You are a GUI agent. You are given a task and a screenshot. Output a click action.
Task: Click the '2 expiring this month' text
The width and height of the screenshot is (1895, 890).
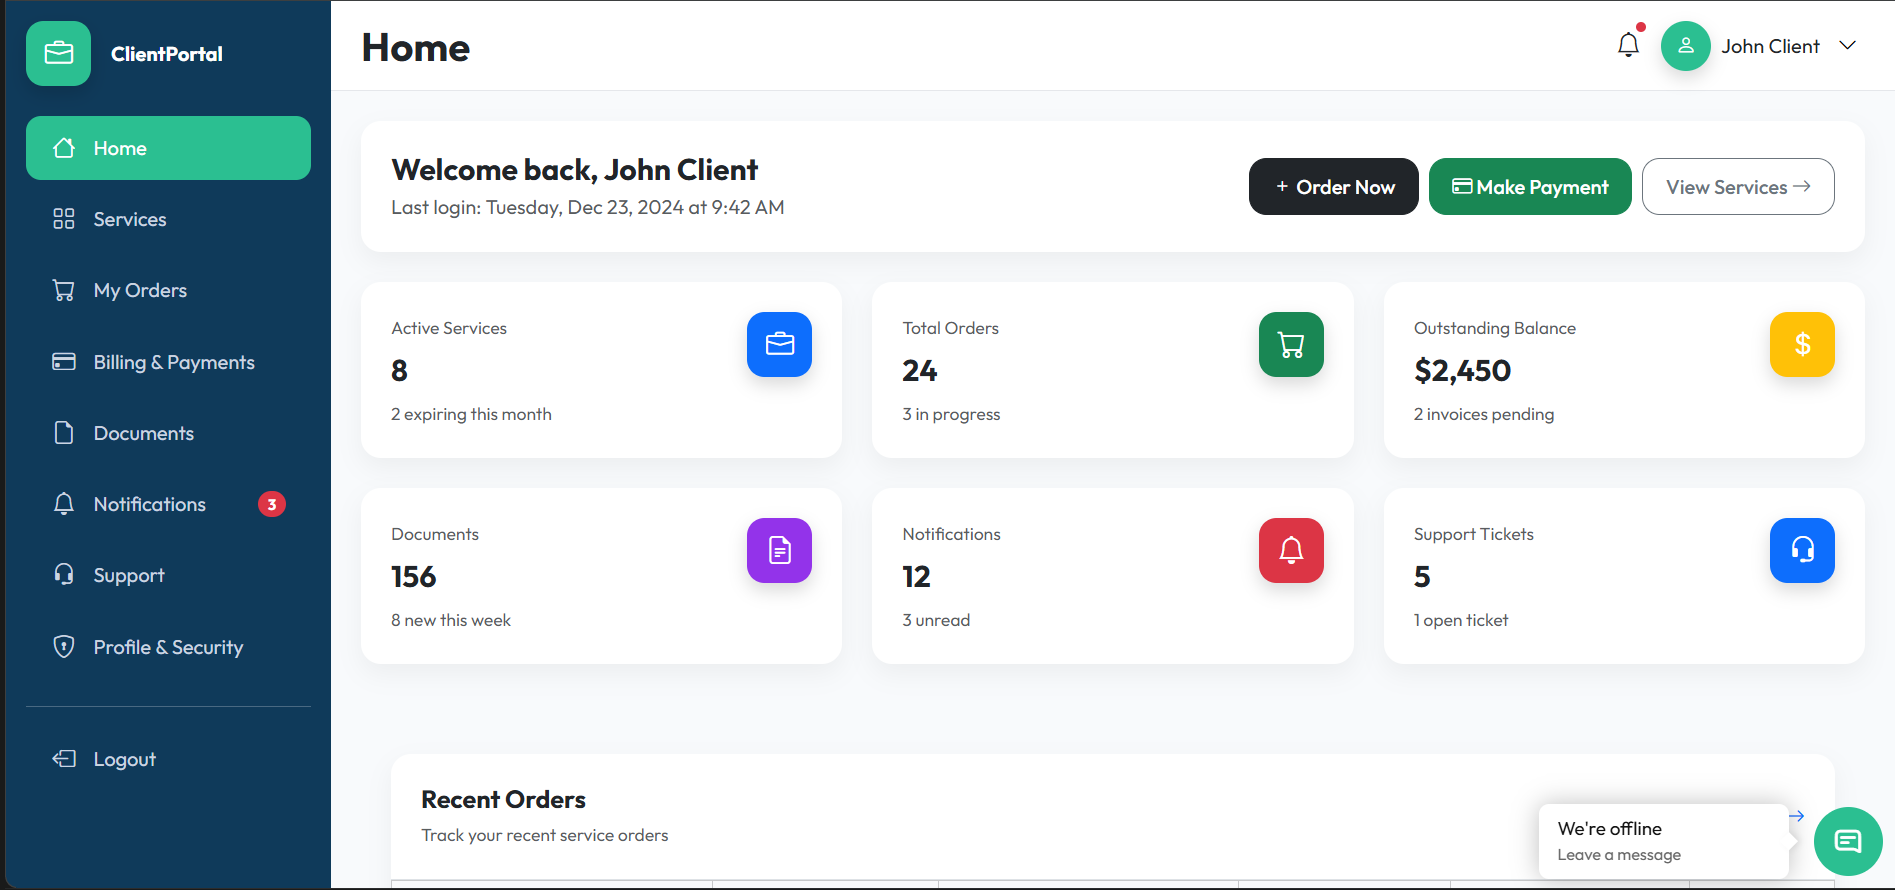coord(471,414)
